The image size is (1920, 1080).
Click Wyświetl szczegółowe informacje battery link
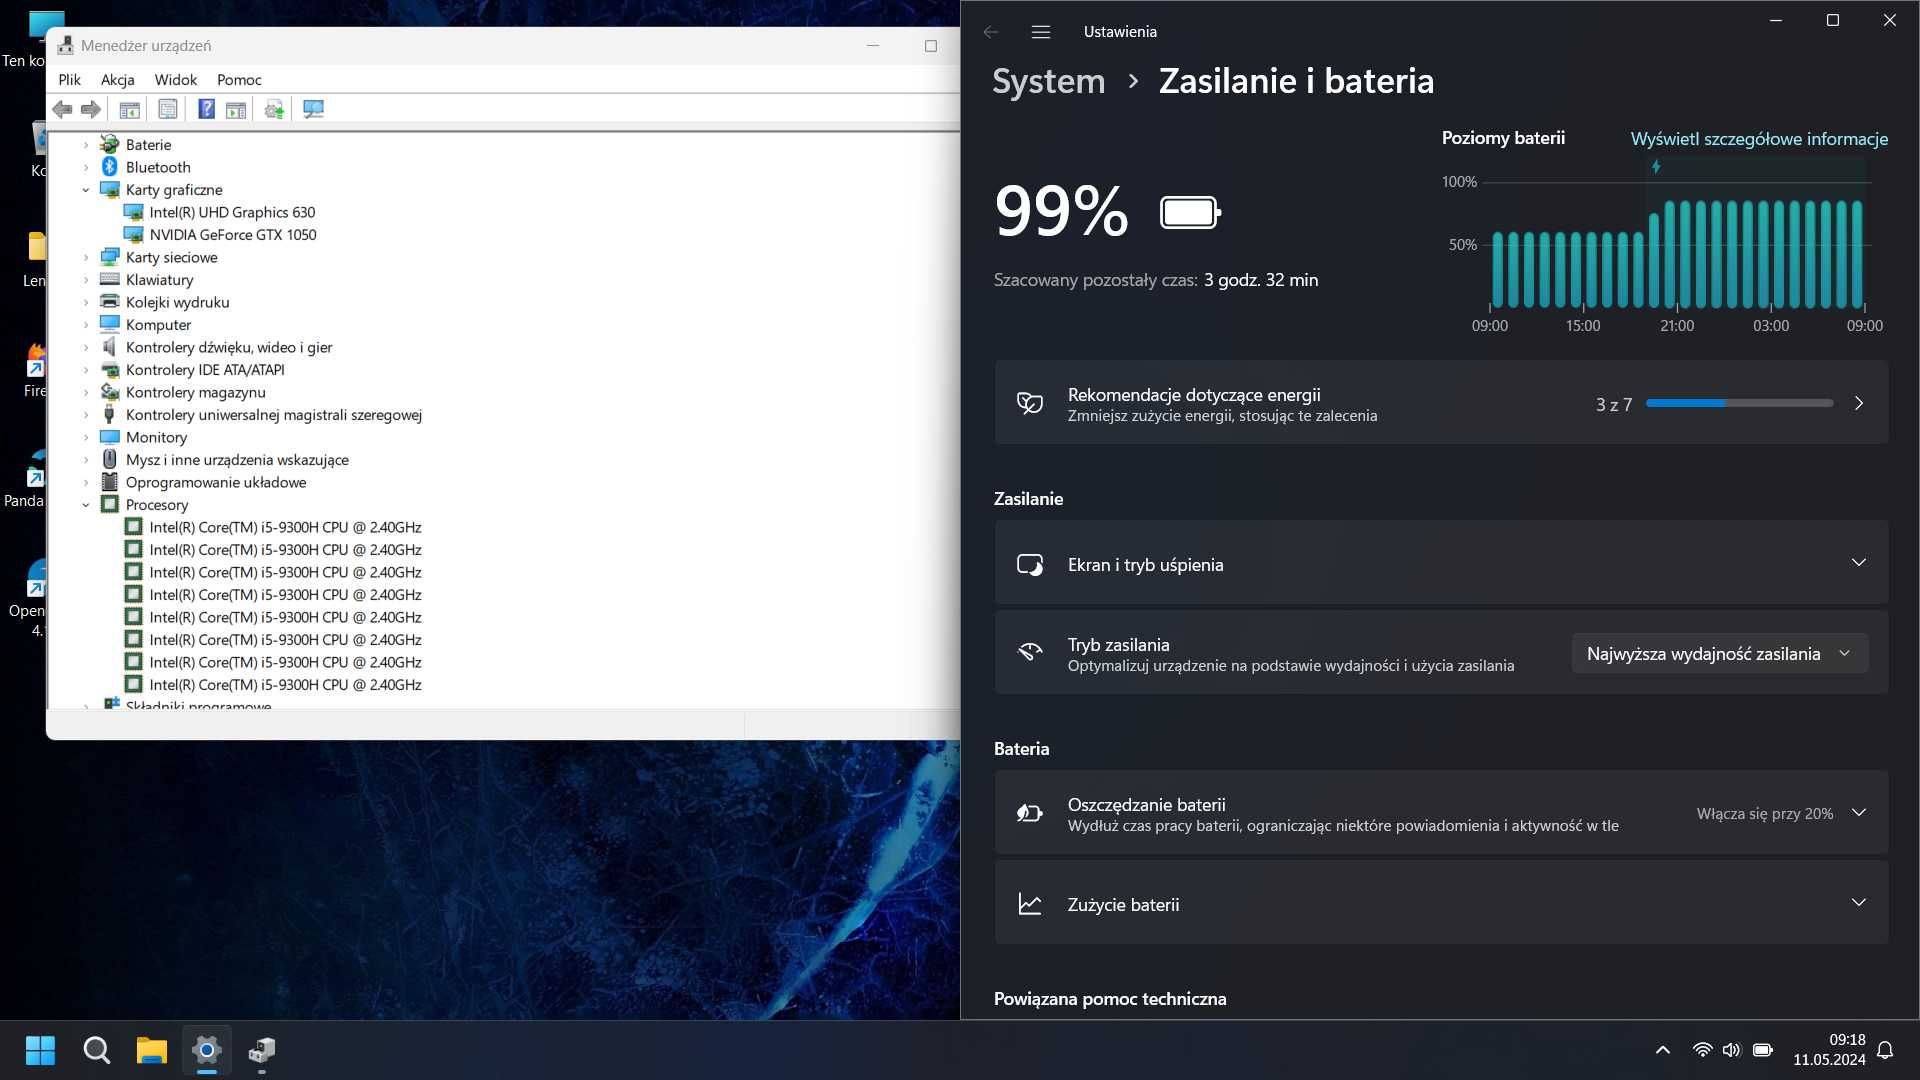pos(1760,138)
